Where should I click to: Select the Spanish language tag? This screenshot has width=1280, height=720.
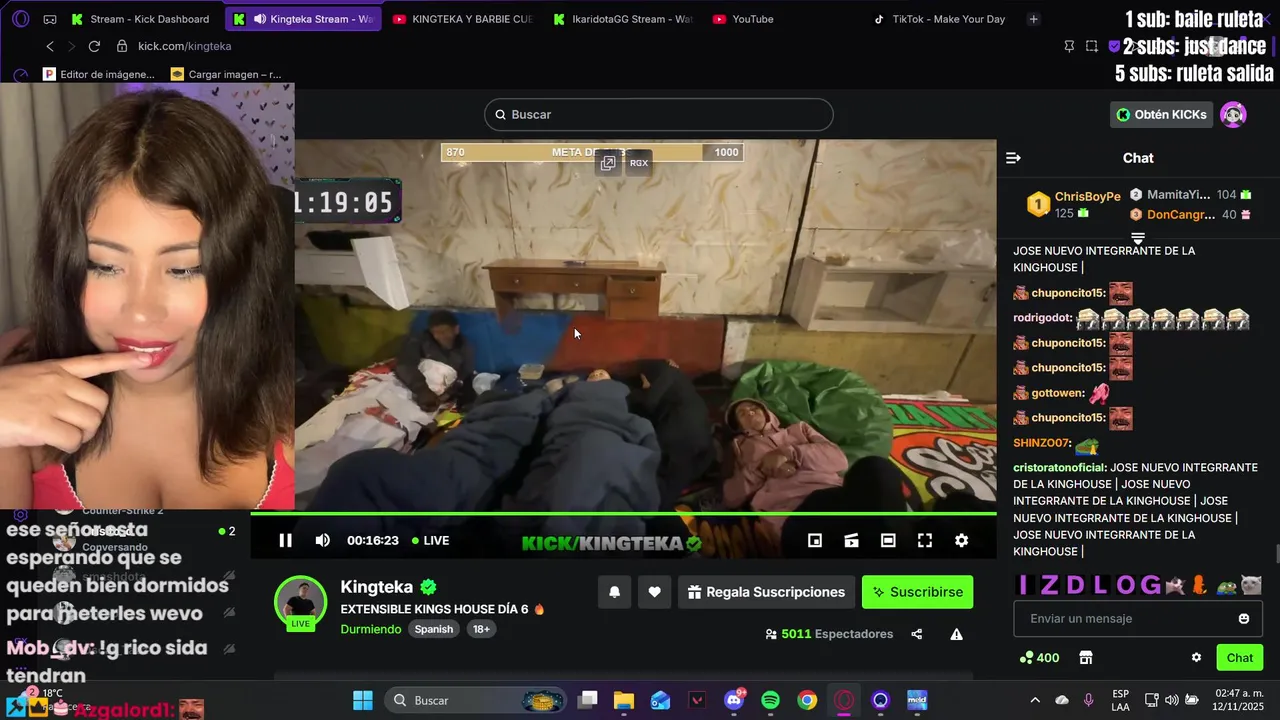point(434,629)
